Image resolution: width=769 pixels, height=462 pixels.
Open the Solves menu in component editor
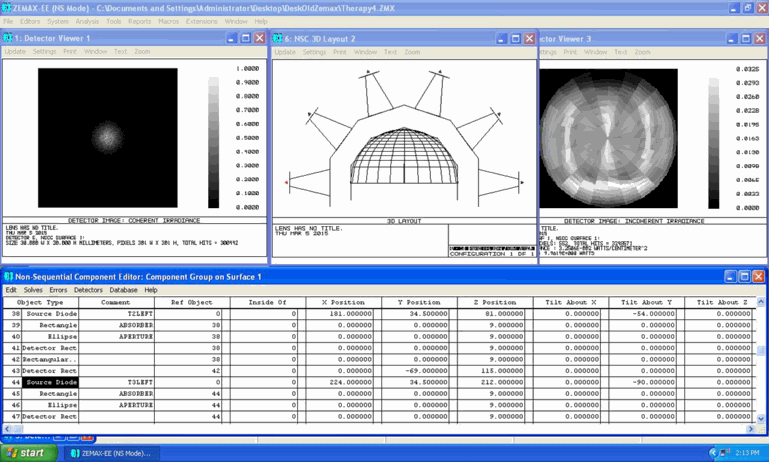[x=34, y=290]
